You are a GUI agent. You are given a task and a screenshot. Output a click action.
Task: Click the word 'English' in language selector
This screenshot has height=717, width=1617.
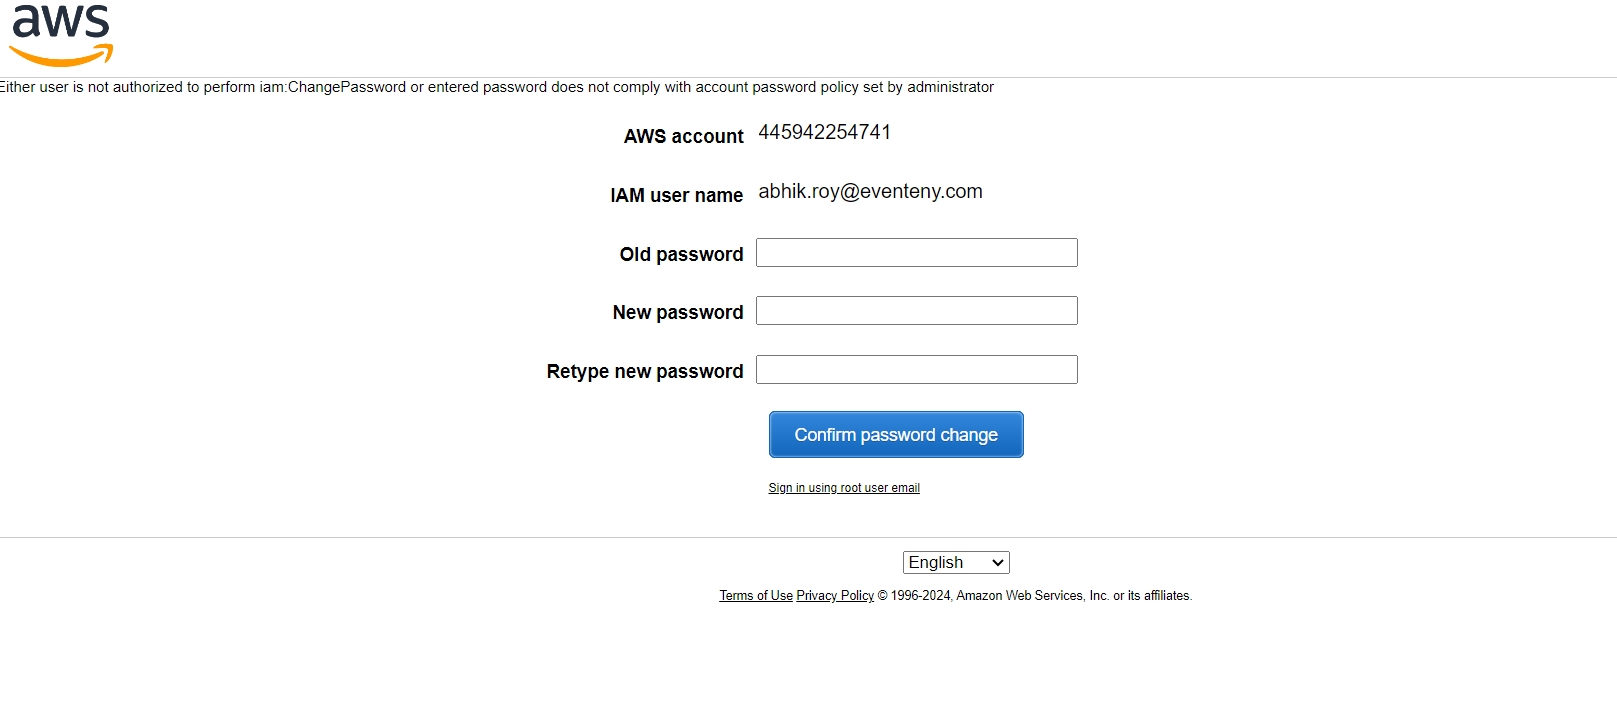(936, 563)
